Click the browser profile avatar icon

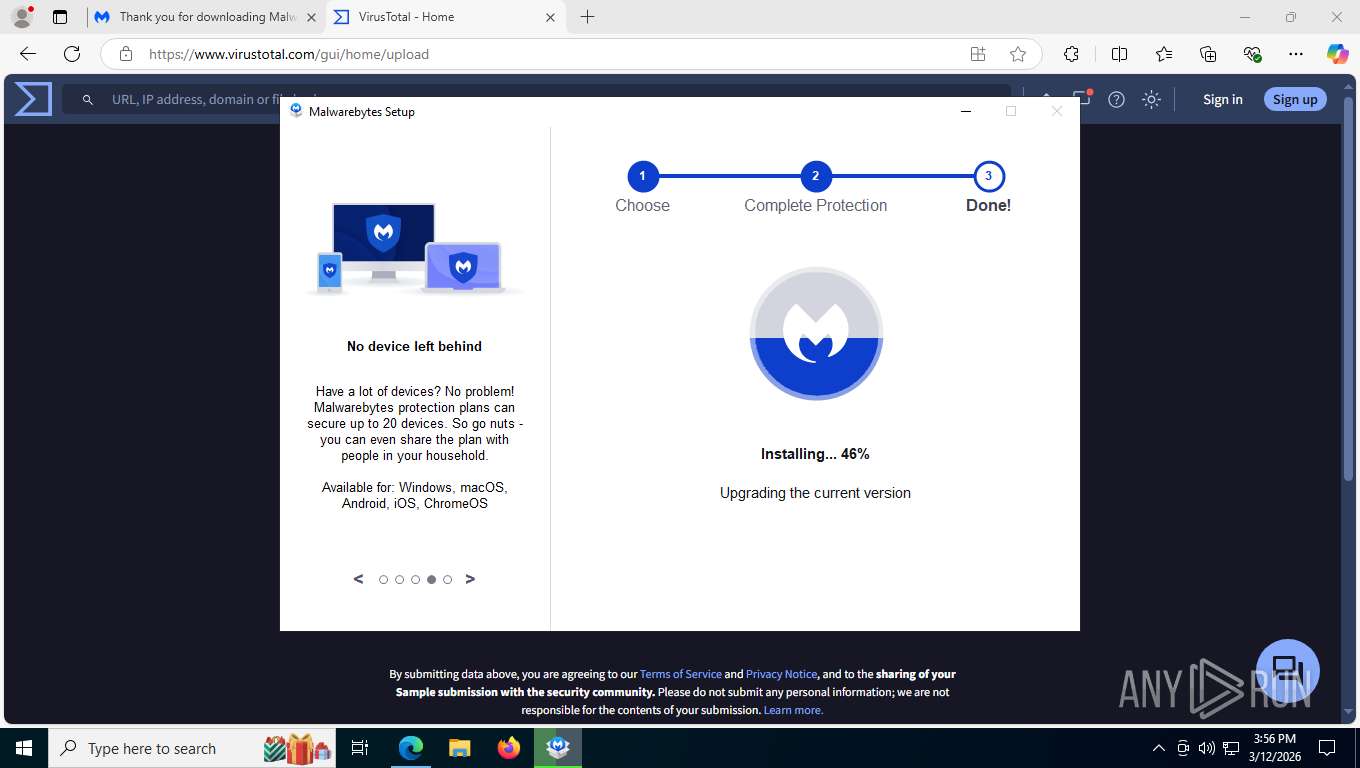click(x=21, y=17)
